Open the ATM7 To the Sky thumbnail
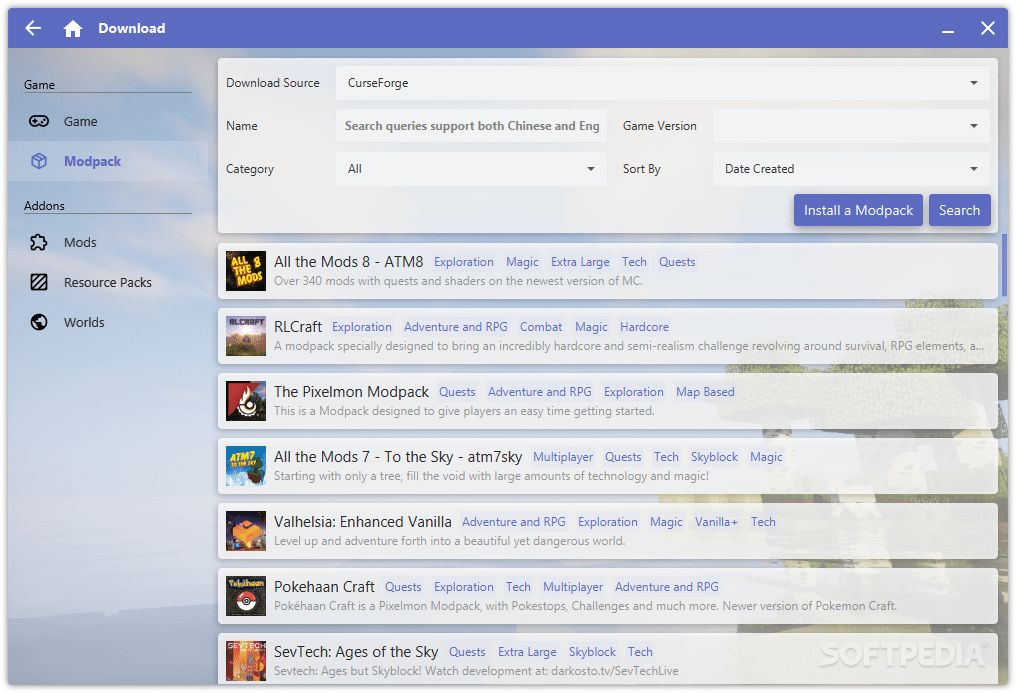 [x=246, y=466]
